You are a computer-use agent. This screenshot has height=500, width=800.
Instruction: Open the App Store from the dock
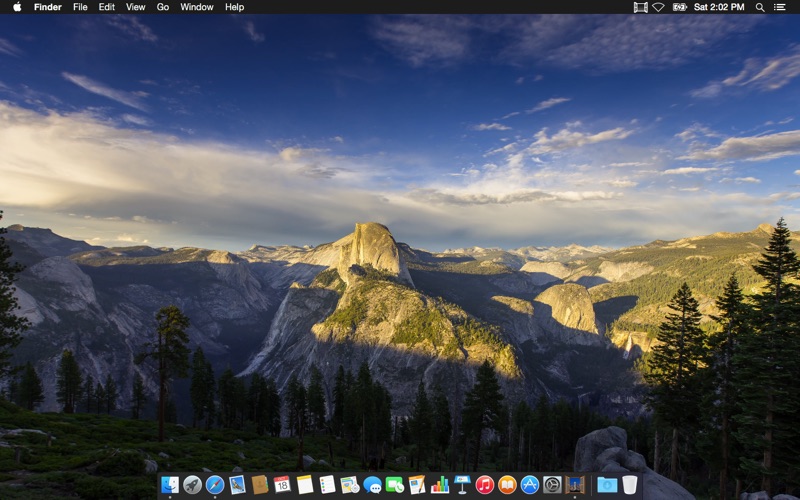click(x=530, y=485)
